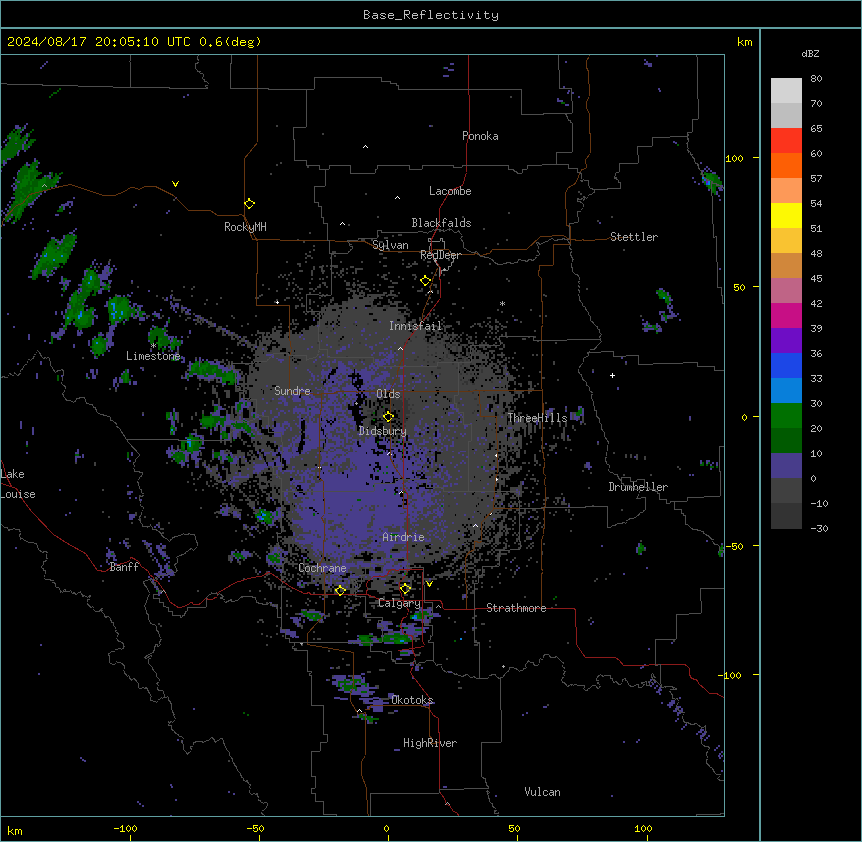This screenshot has height=842, width=862.
Task: Click the yellow V marker east of Calgary marker
Action: [429, 584]
